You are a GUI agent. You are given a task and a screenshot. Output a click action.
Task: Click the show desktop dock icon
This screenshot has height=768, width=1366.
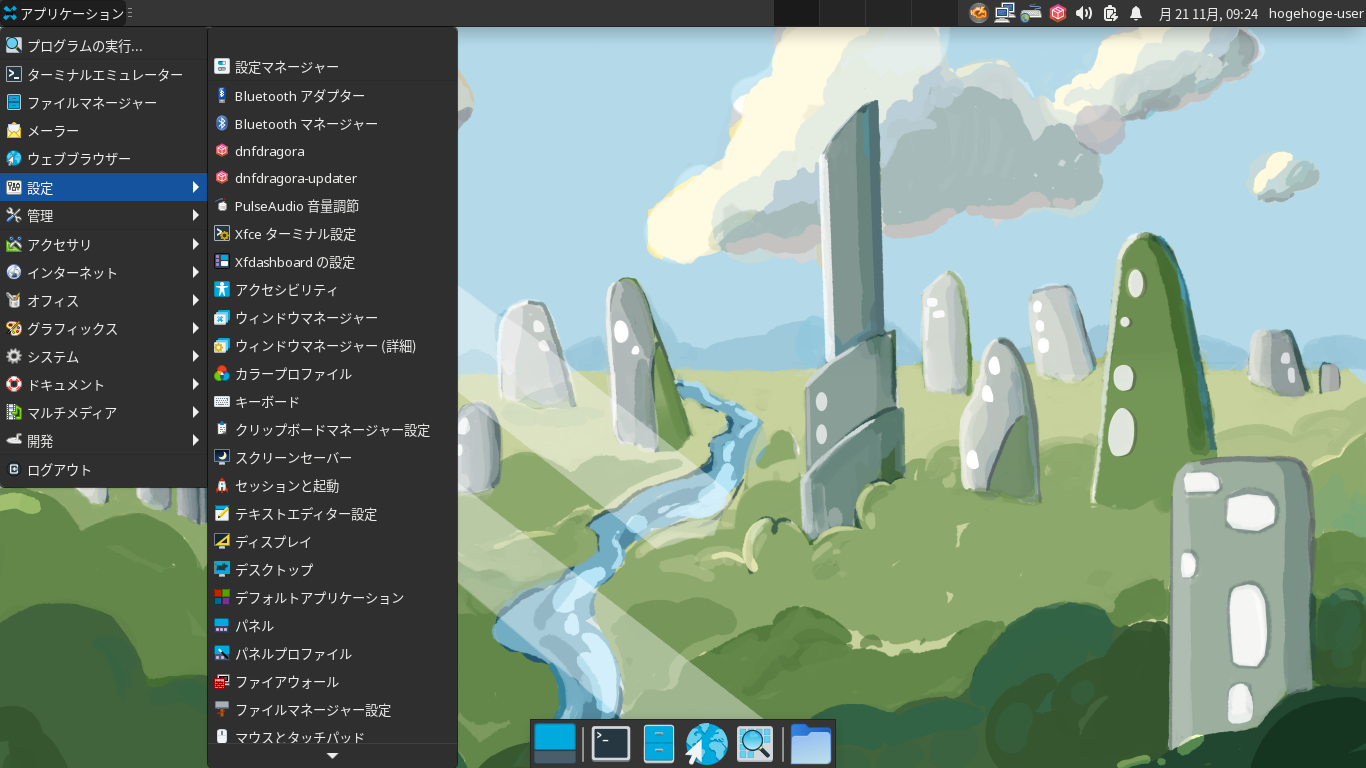tap(555, 744)
